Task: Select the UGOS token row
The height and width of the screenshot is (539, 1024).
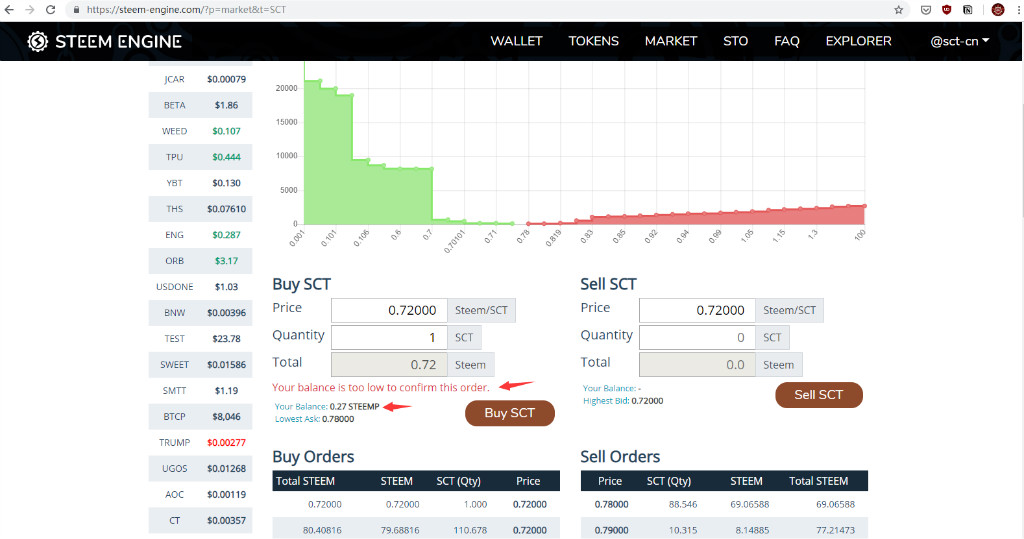Action: click(200, 468)
